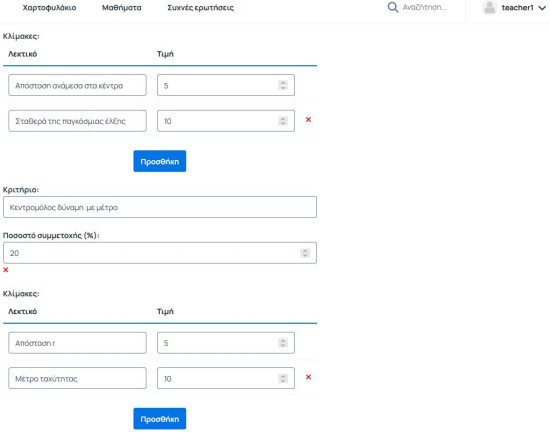Delete the criterion with red X below percentage
This screenshot has height=438, width=550.
pos(6,270)
